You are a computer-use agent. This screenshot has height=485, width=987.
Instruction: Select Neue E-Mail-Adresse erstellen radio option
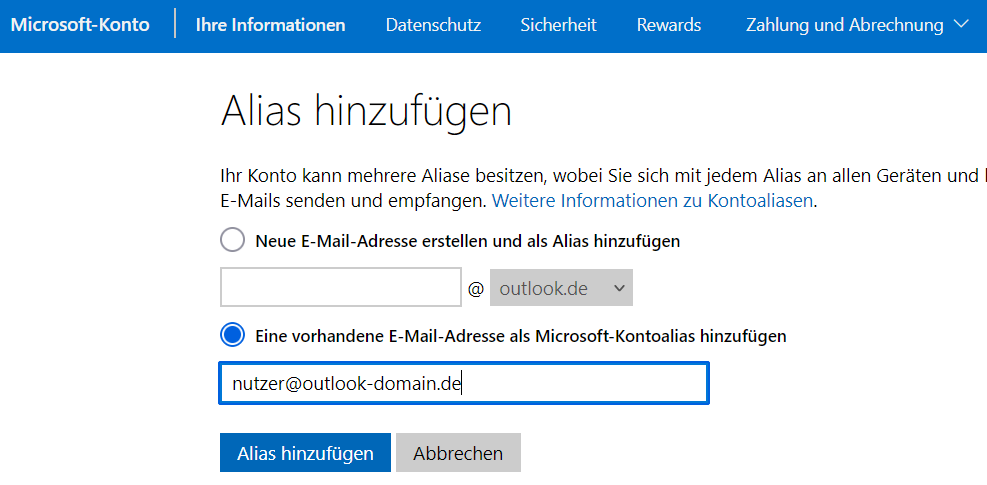pos(232,240)
